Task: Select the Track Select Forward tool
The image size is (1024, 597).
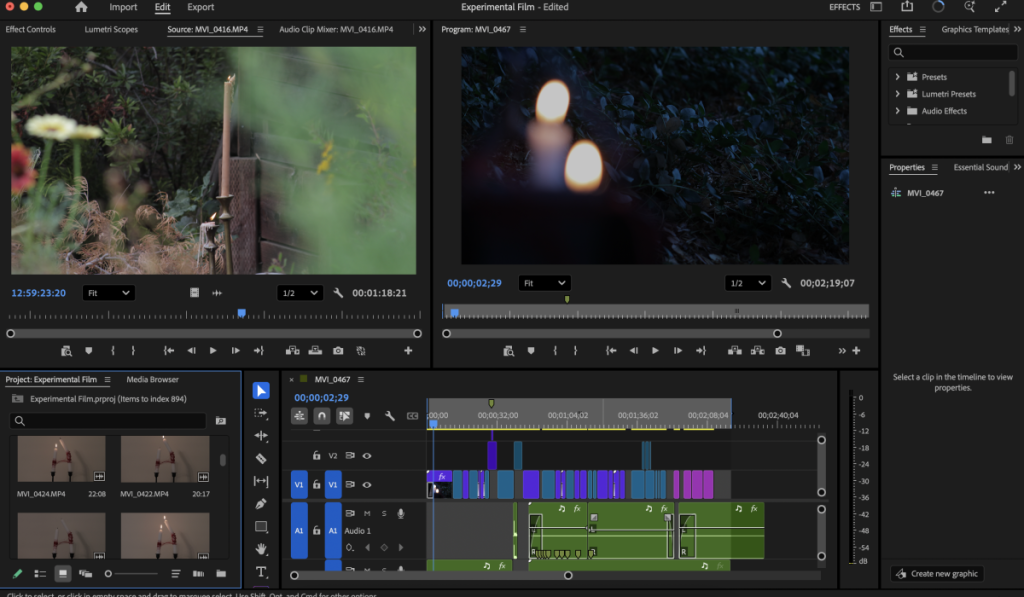Action: [261, 413]
